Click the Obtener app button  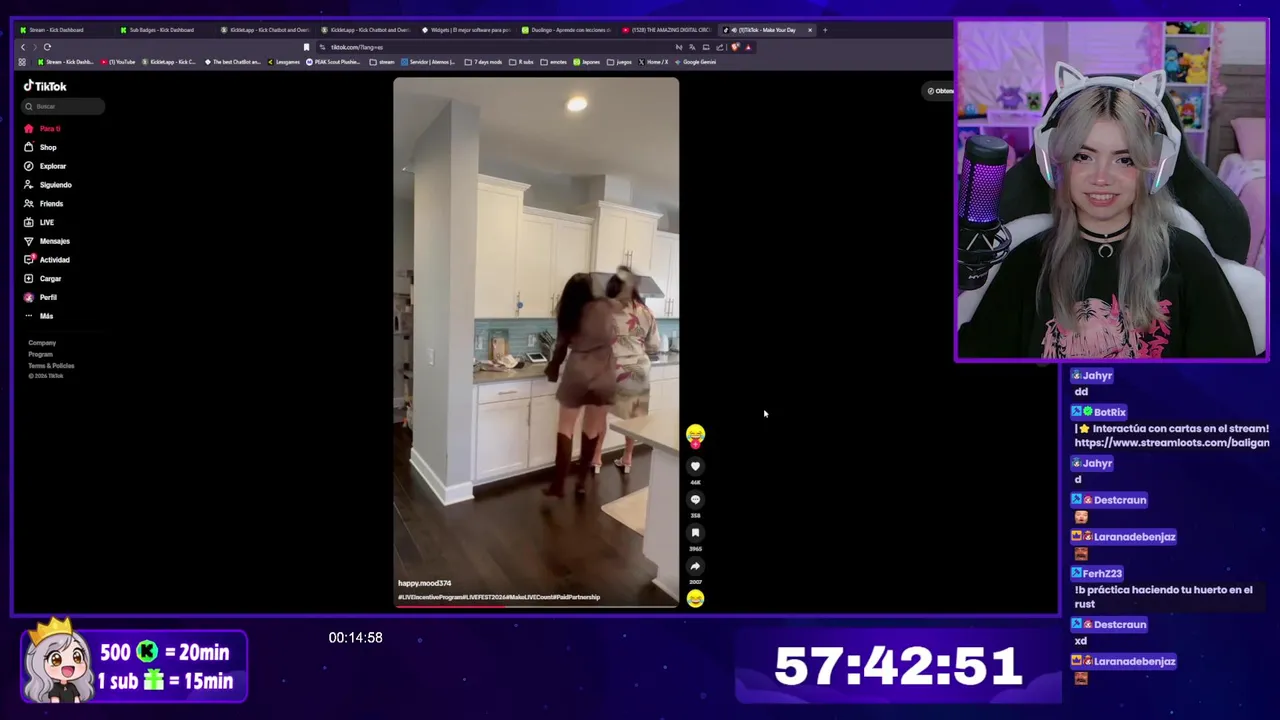coord(940,91)
